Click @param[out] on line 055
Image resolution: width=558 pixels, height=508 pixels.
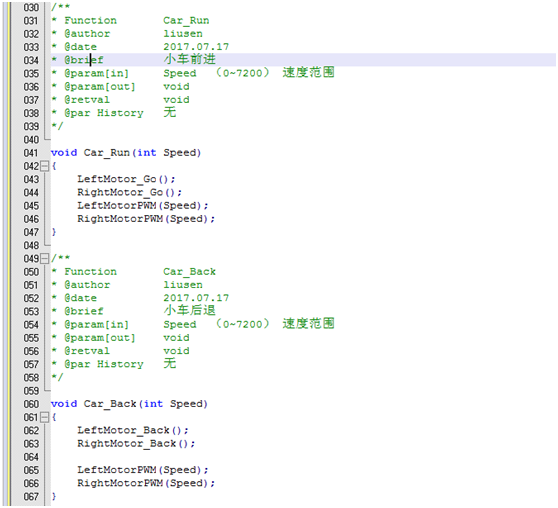(x=100, y=338)
